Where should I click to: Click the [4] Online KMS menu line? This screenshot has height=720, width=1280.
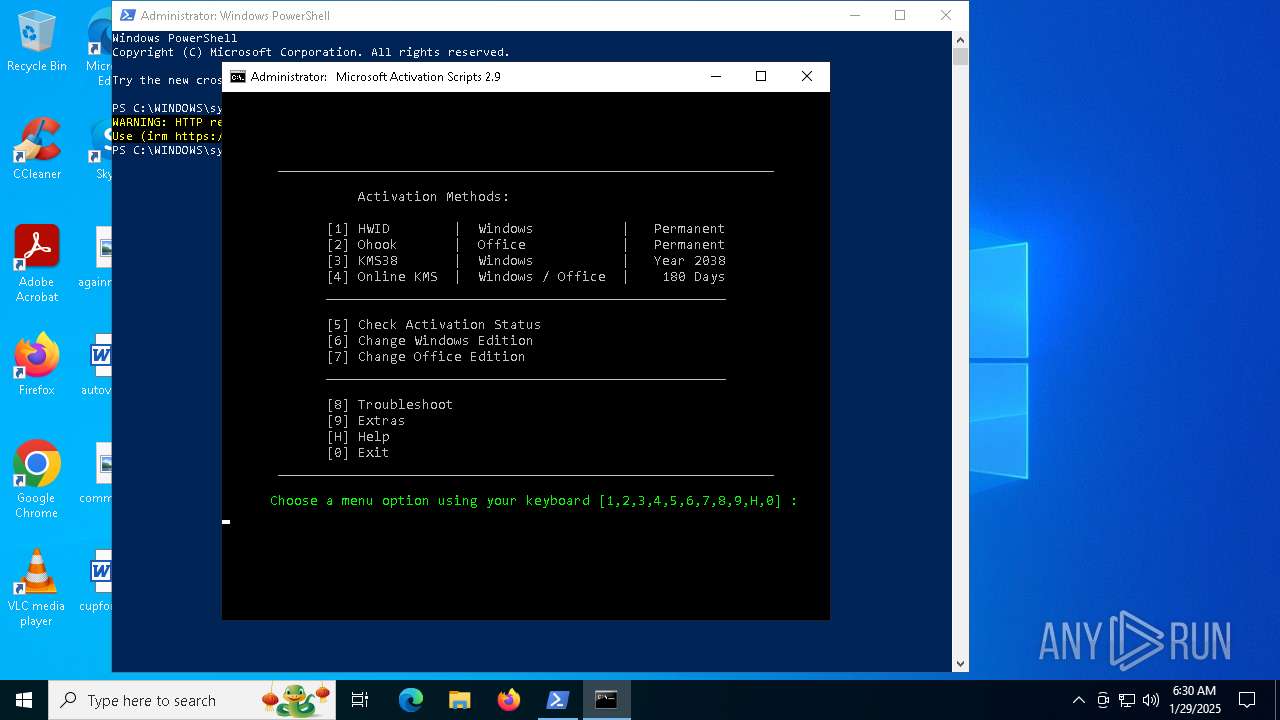tap(526, 277)
